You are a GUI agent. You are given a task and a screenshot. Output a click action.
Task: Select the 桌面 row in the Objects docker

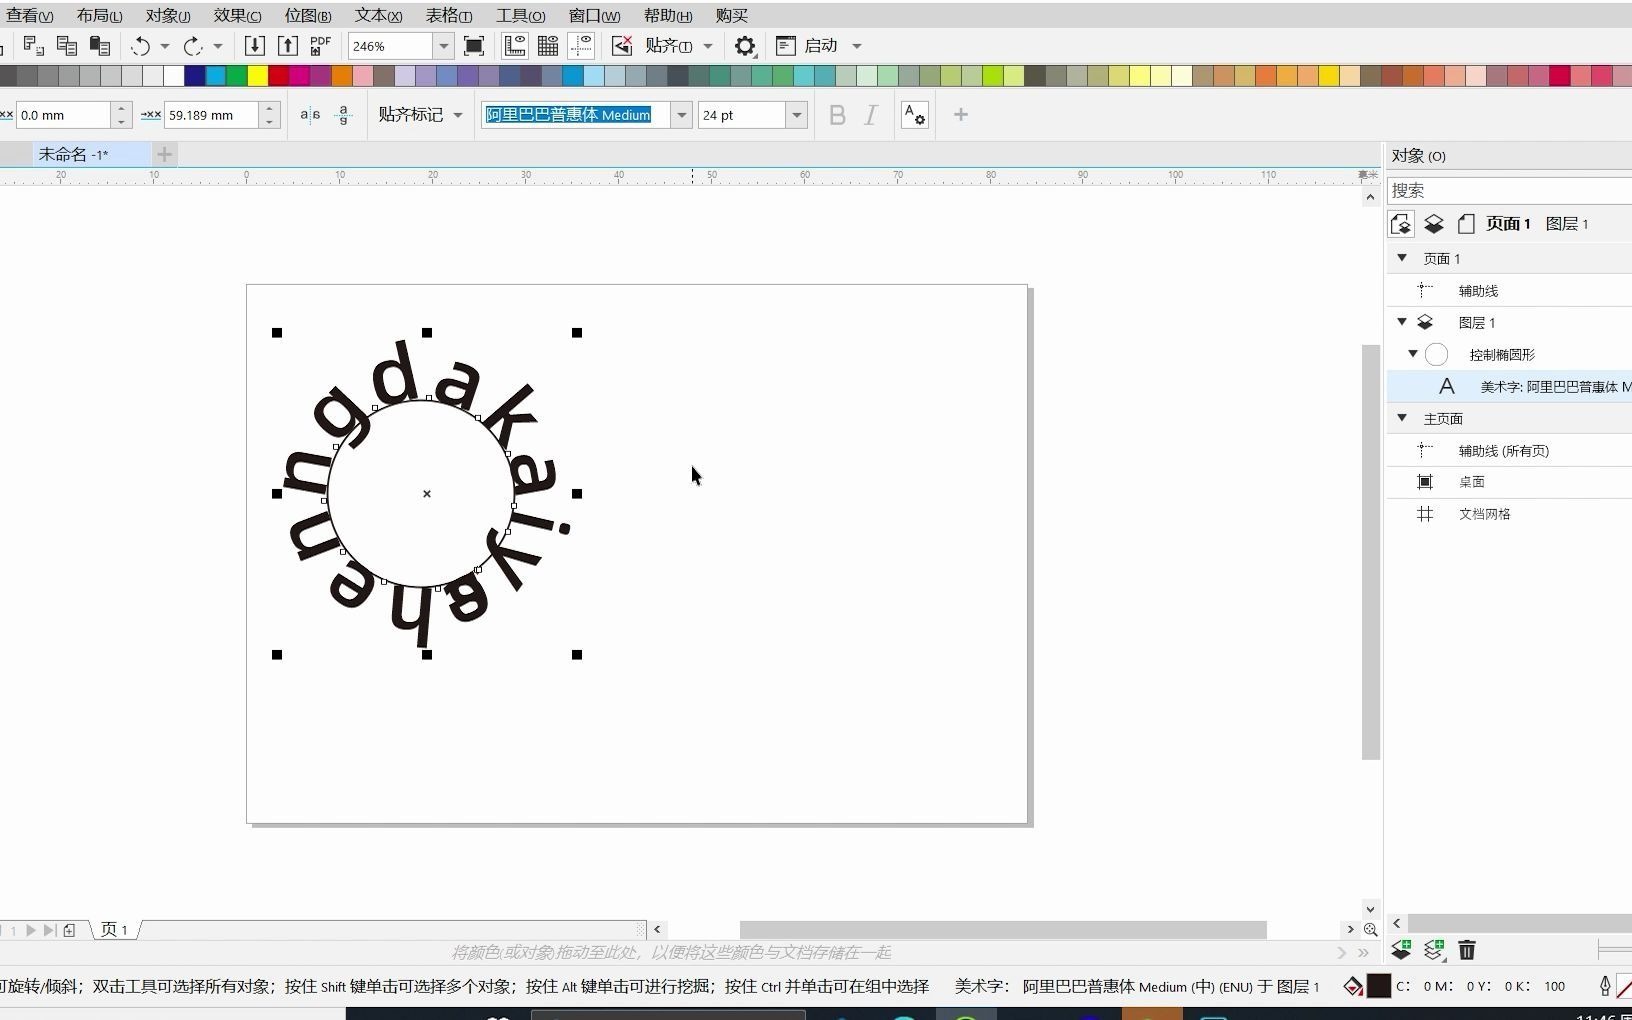[1509, 482]
